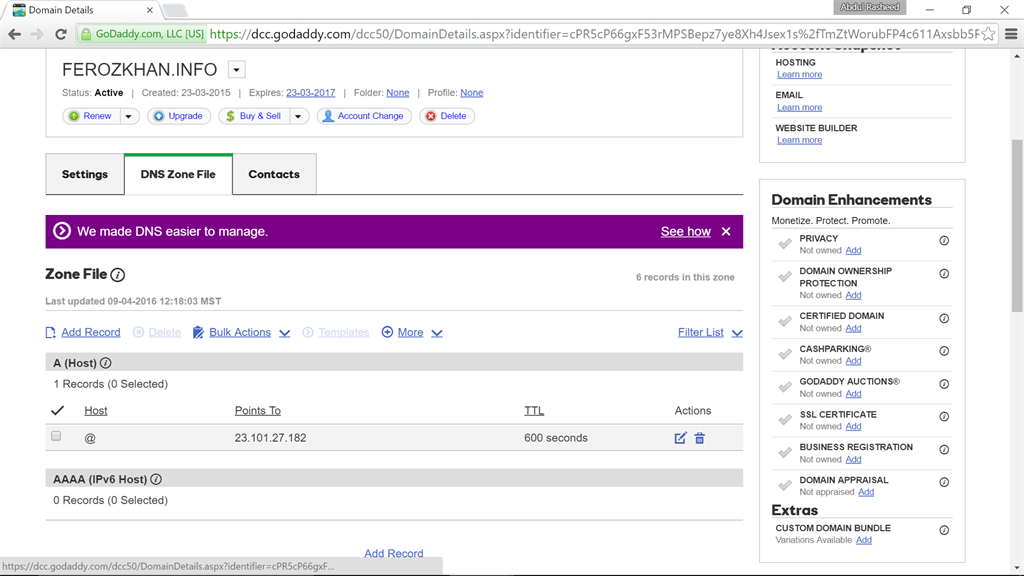1024x576 pixels.
Task: Click the page vertical scrollbar thumb
Action: (1017, 224)
